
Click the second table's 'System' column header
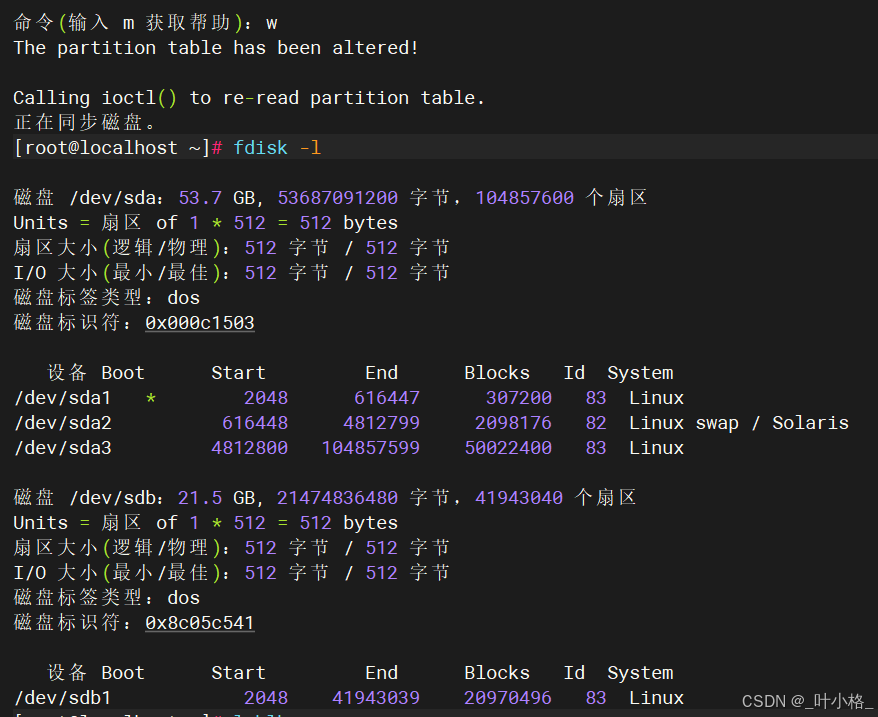coord(640,673)
